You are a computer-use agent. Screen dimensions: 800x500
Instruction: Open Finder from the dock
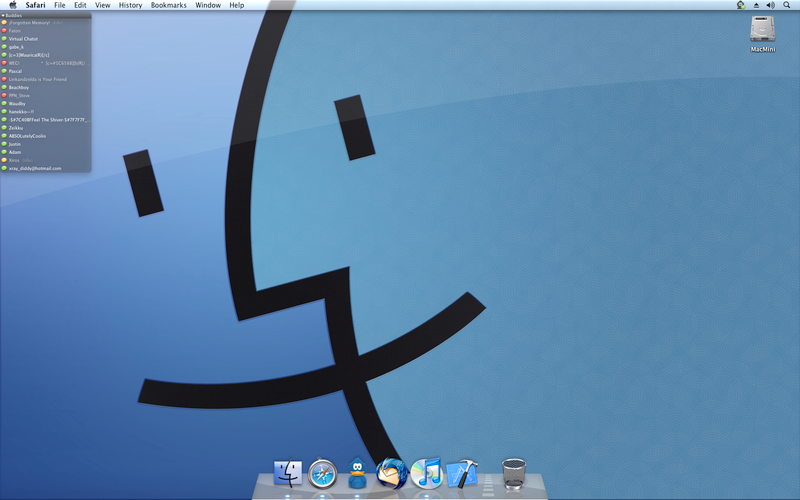click(288, 473)
